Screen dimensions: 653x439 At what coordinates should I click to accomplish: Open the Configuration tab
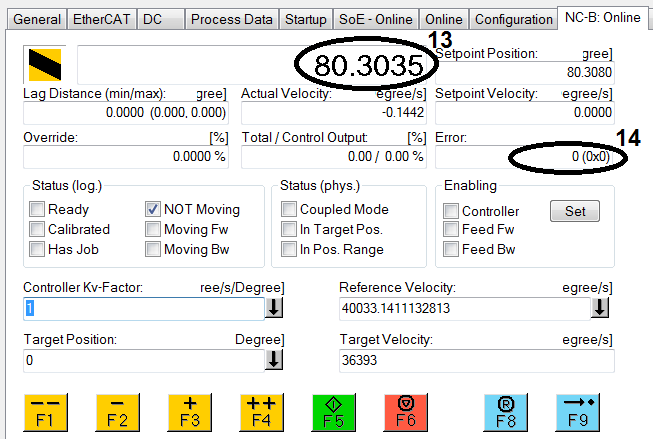(x=513, y=19)
